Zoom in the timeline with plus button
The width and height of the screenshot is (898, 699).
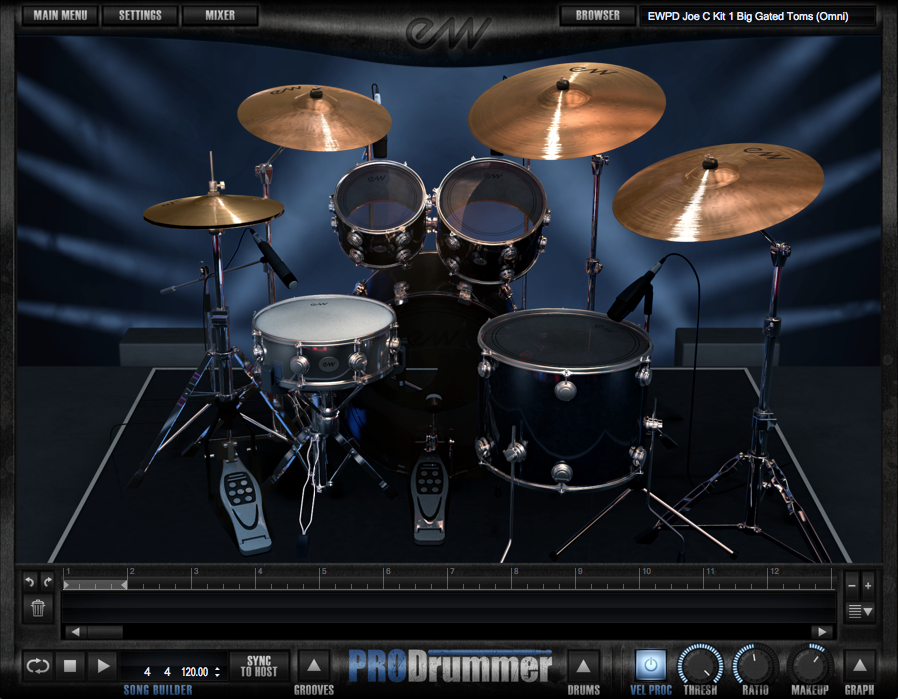pos(868,584)
